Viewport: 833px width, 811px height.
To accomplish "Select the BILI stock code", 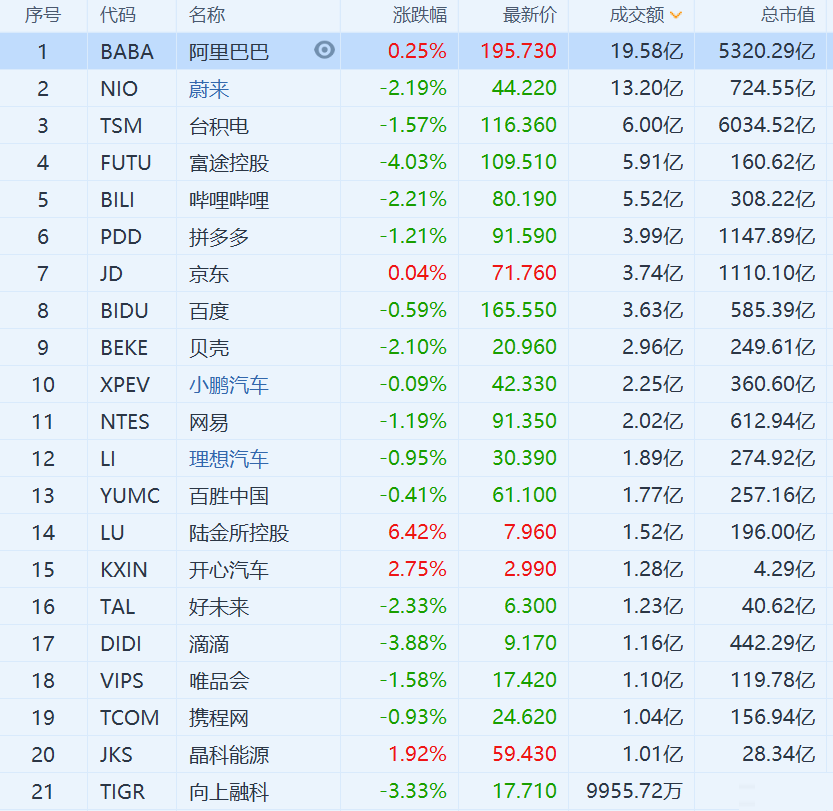I will coord(117,200).
